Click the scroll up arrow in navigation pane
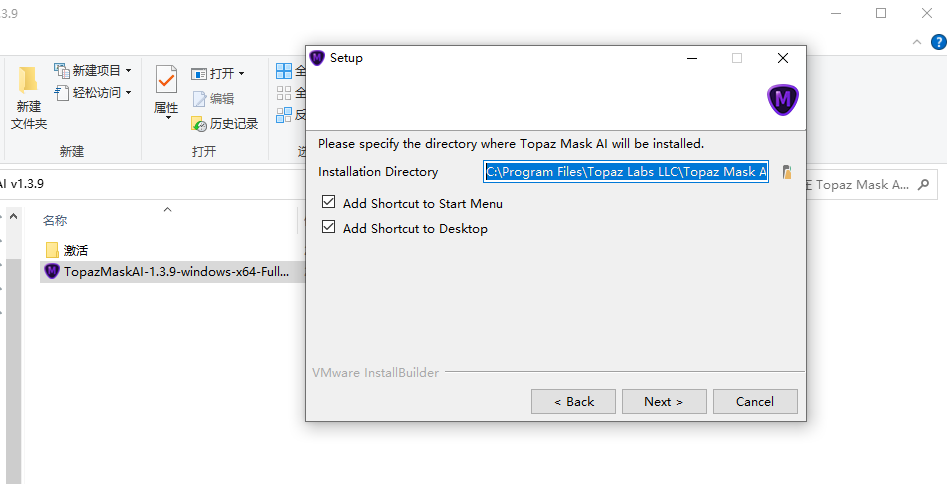 tap(13, 216)
